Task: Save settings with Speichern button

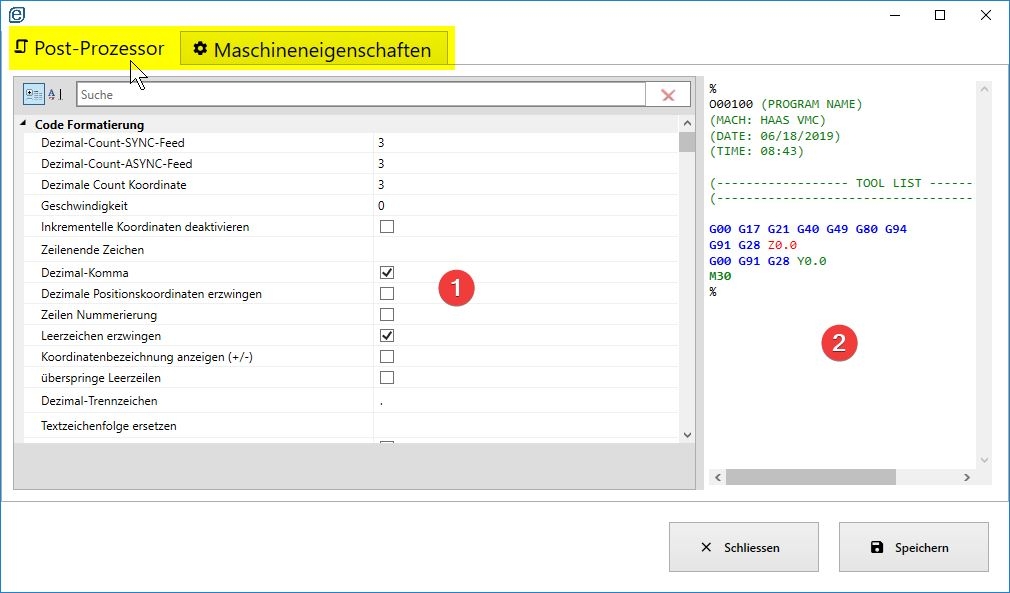Action: click(x=913, y=547)
